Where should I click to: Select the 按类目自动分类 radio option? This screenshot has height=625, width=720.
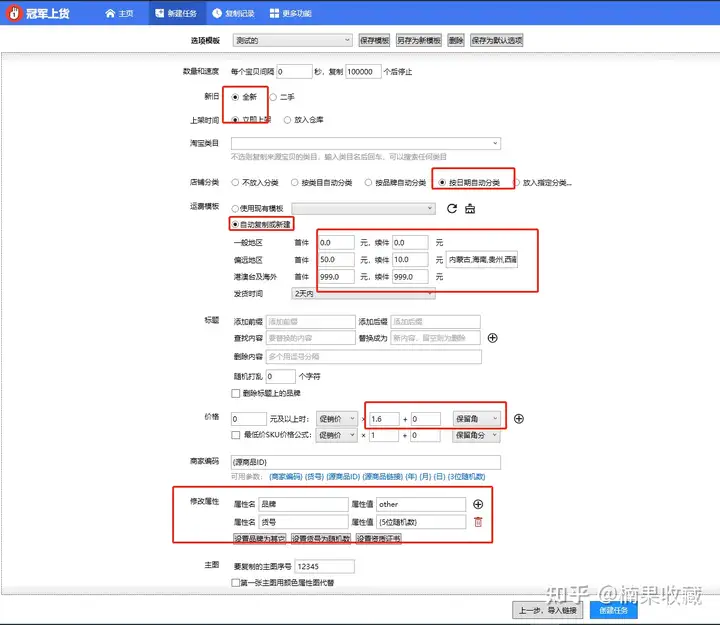pyautogui.click(x=294, y=182)
